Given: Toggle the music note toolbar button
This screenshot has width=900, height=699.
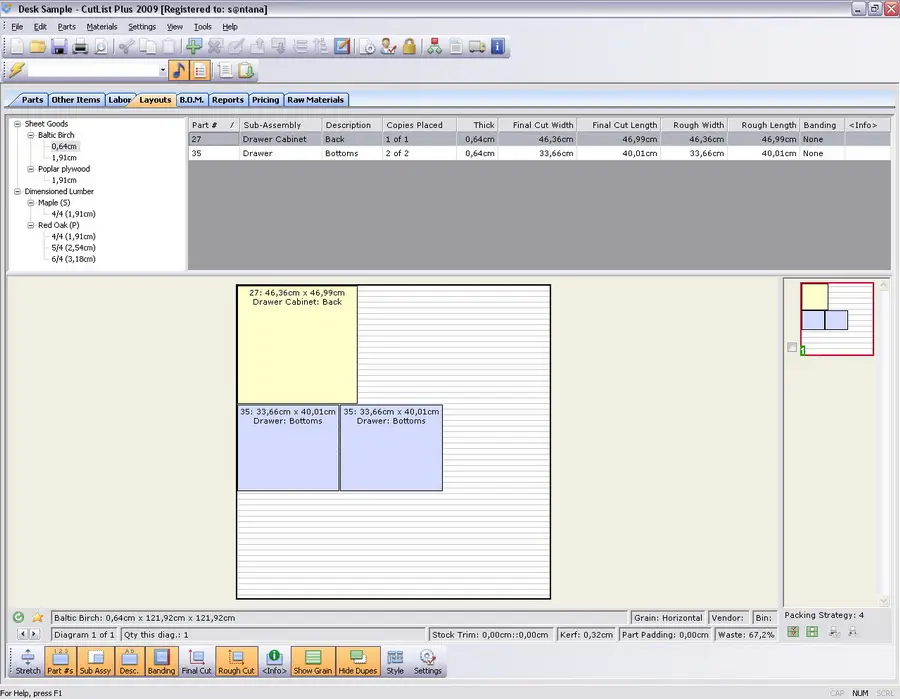Looking at the screenshot, I should (179, 70).
